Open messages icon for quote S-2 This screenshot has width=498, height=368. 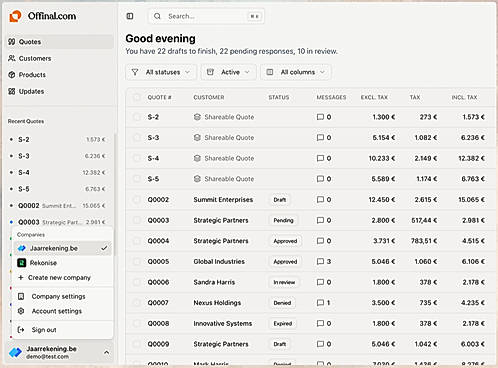[320, 117]
